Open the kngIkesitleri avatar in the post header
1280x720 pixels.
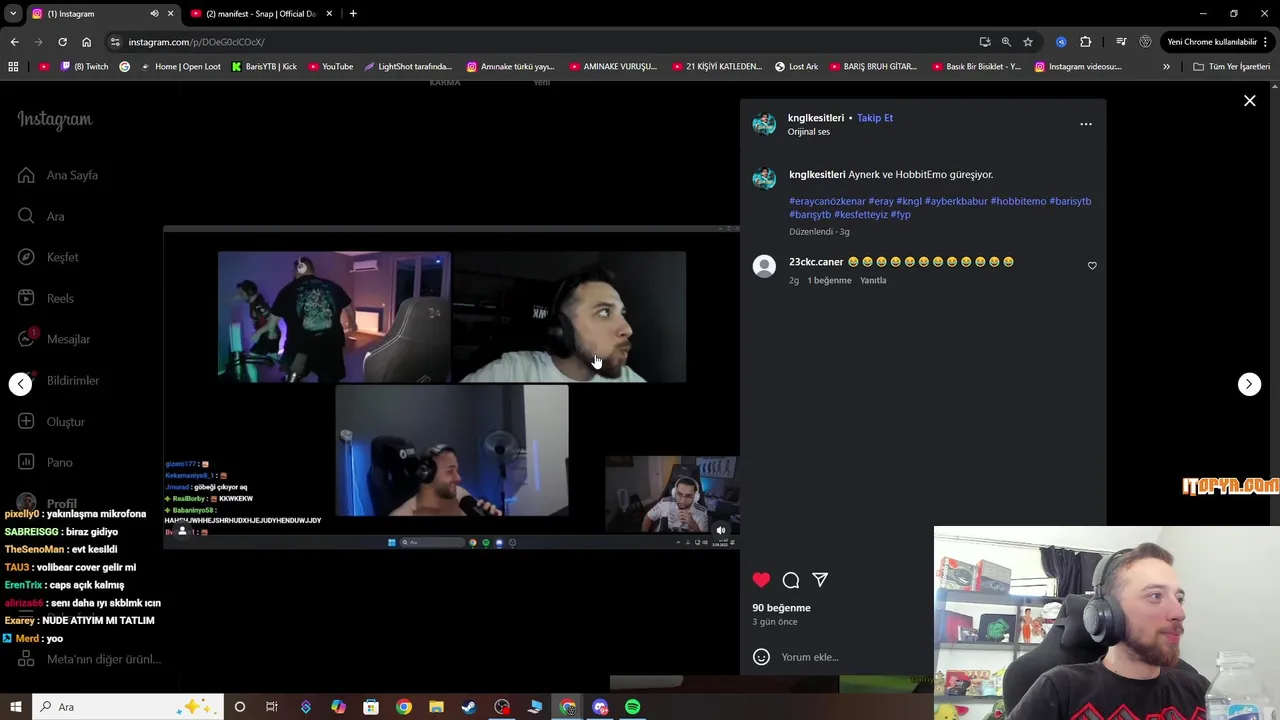tap(764, 124)
